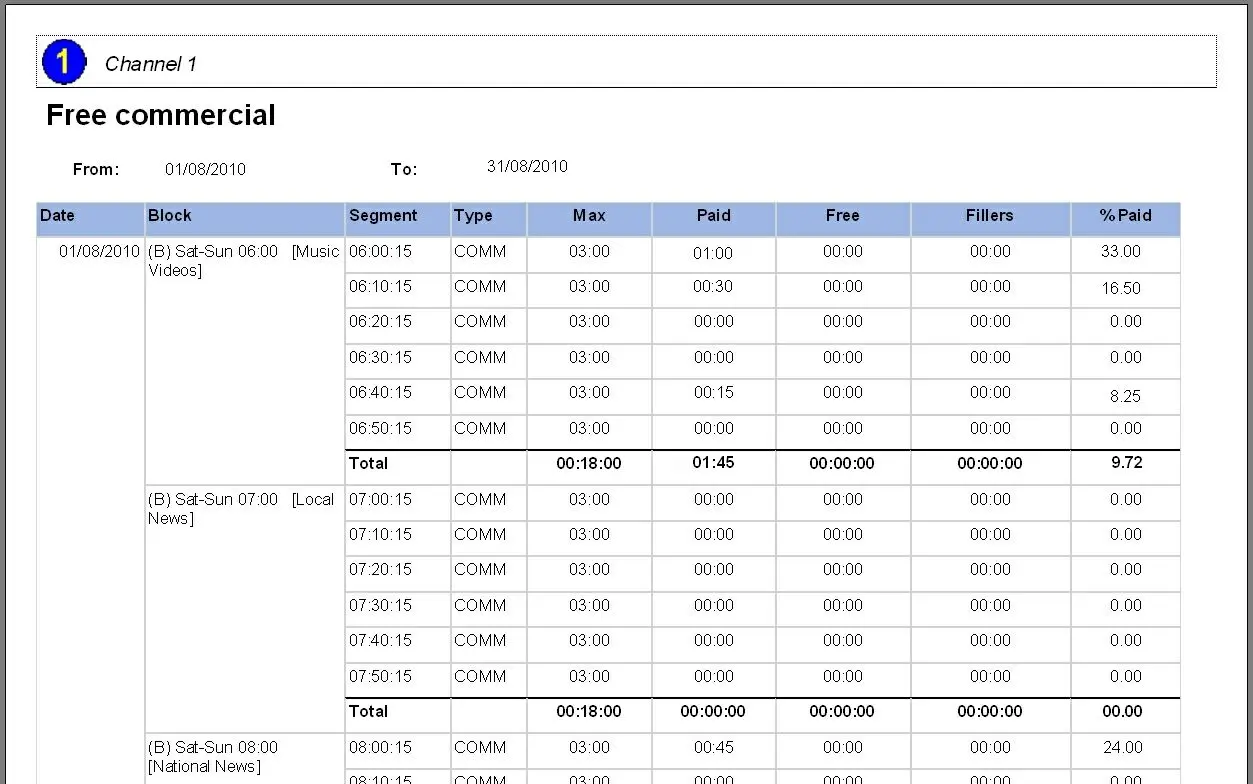Select the To date 31/08/2010
Screen dimensions: 1253x784
tap(527, 167)
